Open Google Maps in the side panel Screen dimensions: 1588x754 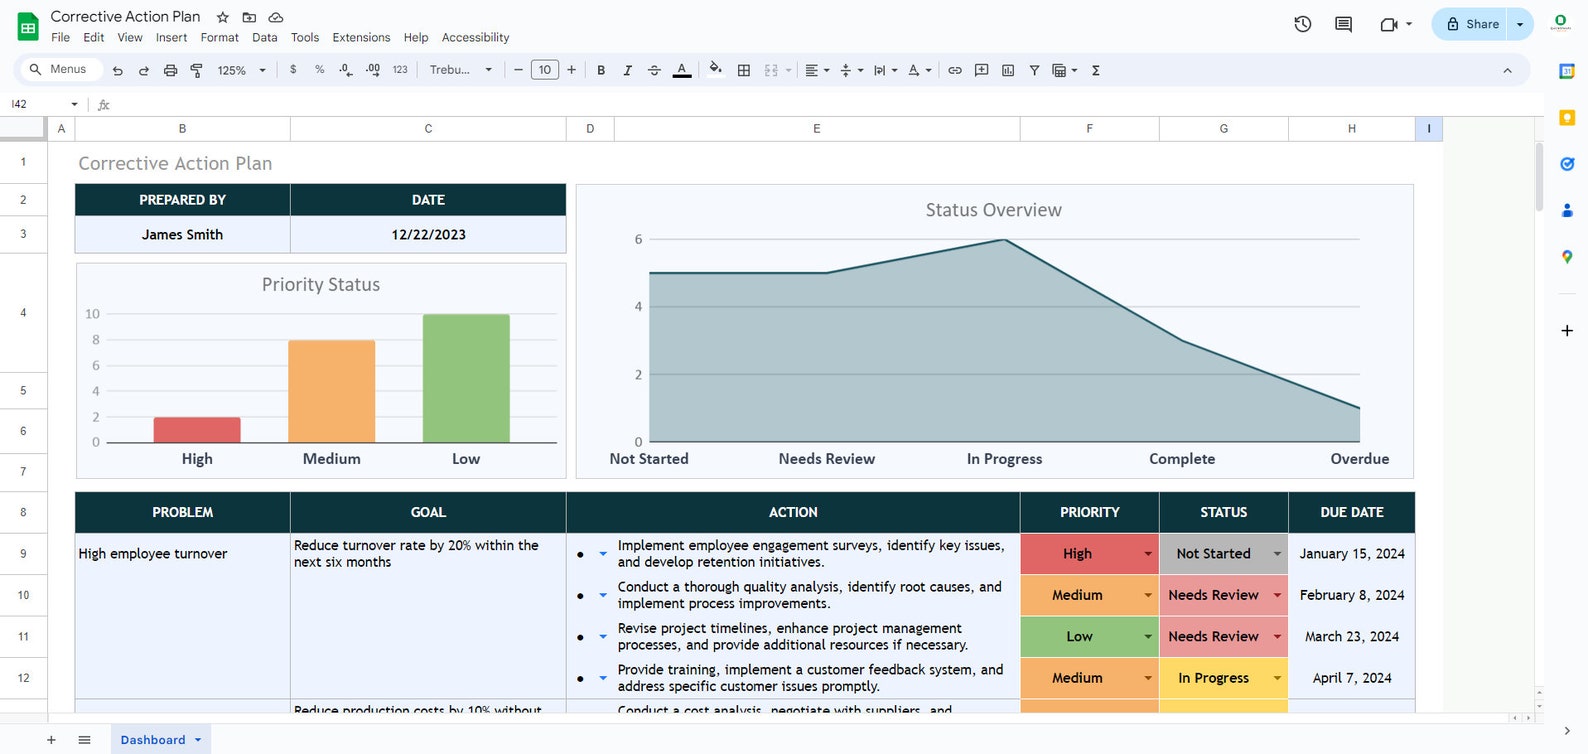click(x=1567, y=257)
